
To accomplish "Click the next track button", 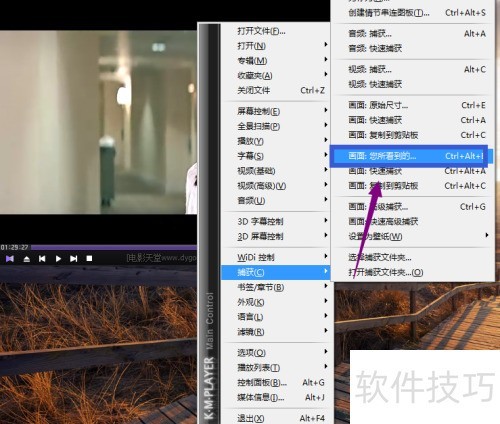I will (74, 259).
